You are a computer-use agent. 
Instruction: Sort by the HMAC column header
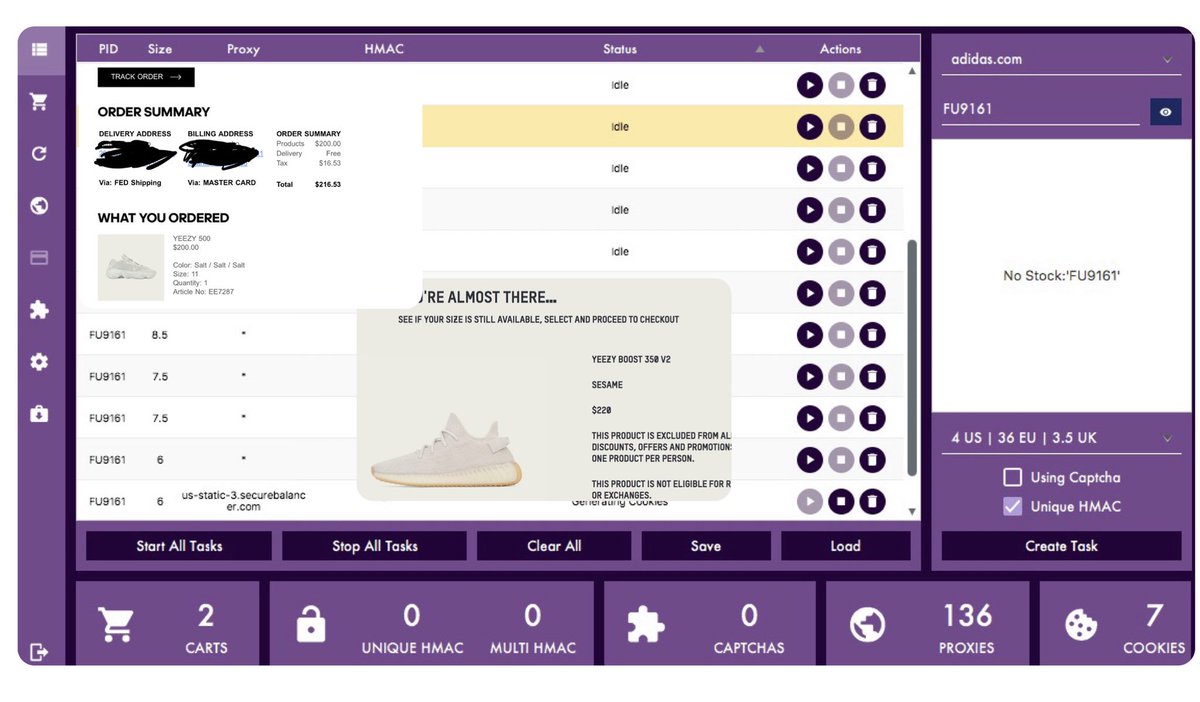tap(384, 49)
